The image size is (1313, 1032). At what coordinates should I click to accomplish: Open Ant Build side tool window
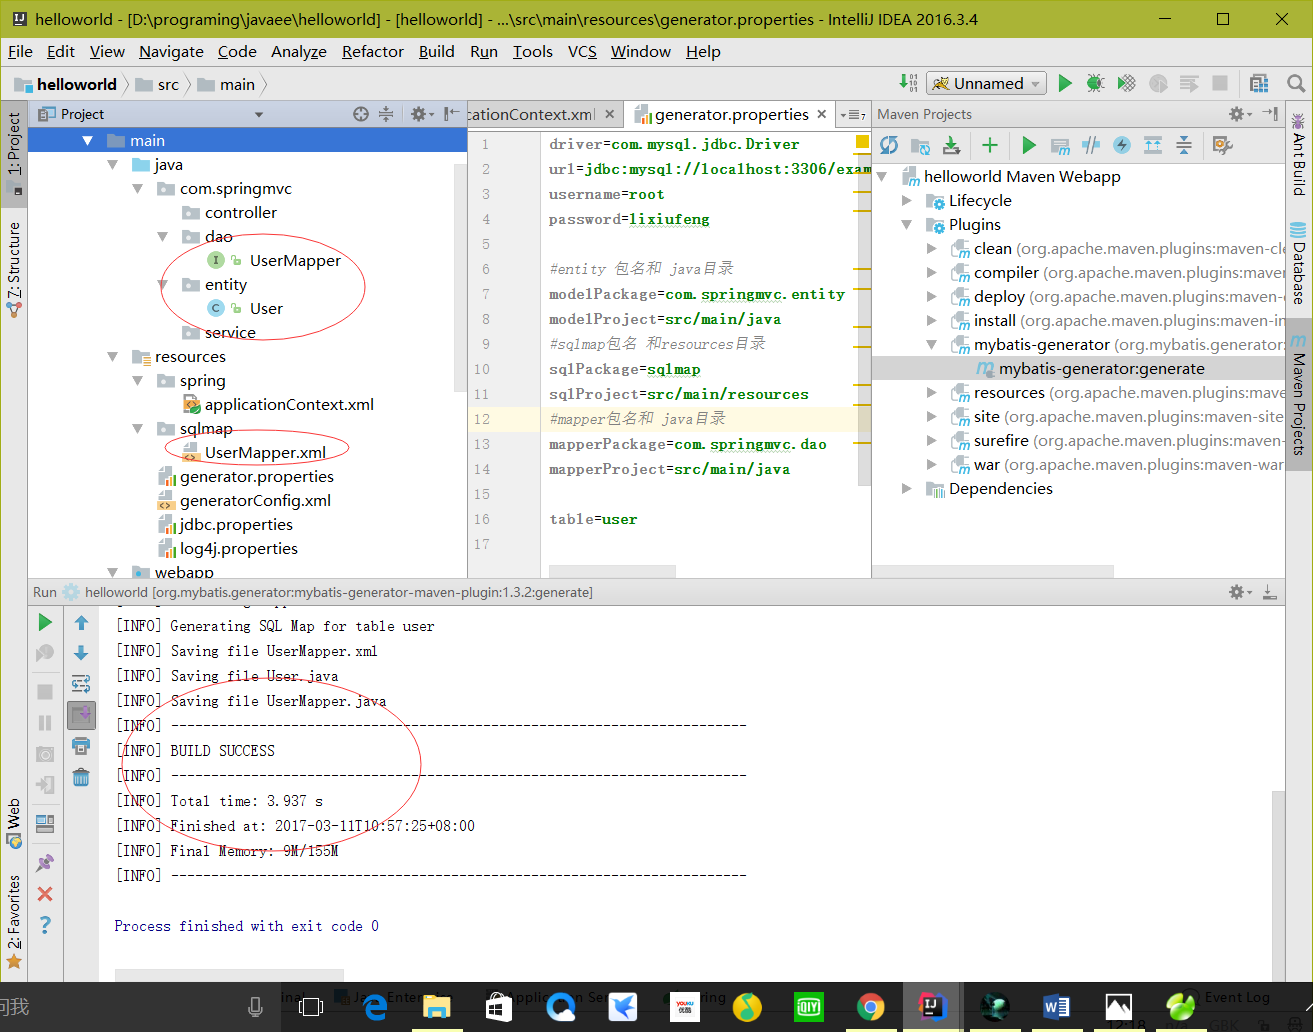(x=1298, y=154)
